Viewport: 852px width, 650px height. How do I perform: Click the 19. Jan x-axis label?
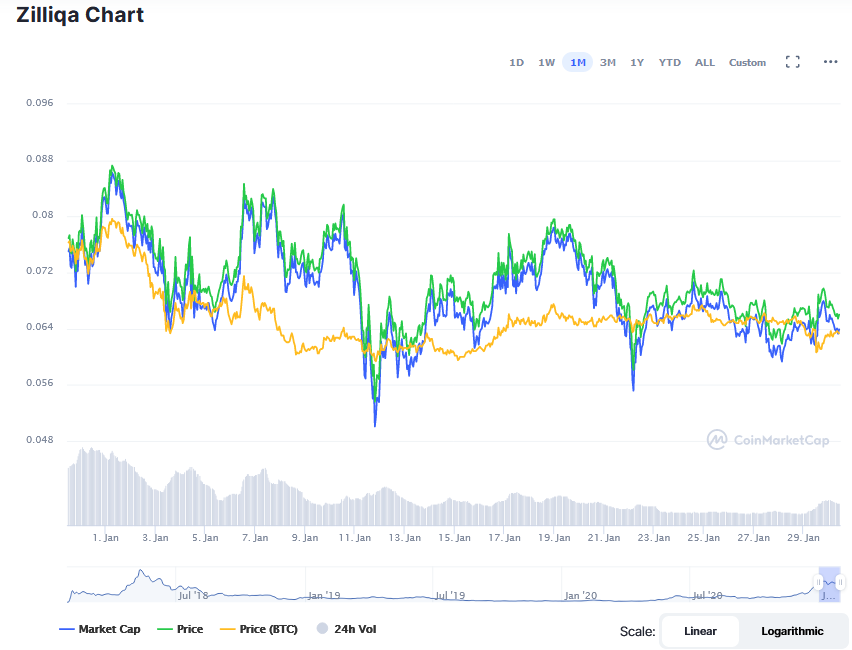pos(554,538)
